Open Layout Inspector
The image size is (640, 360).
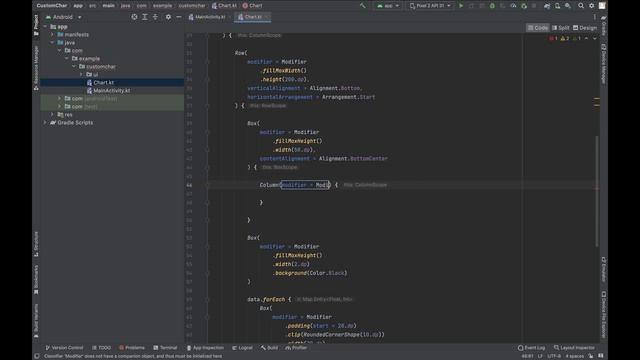574,348
